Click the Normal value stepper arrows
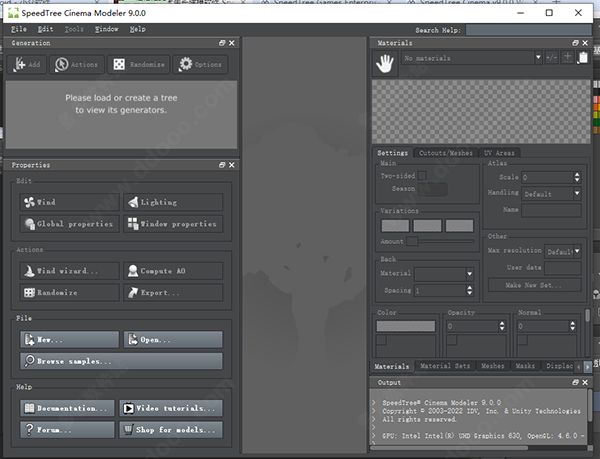This screenshot has height=459, width=600. [x=572, y=326]
